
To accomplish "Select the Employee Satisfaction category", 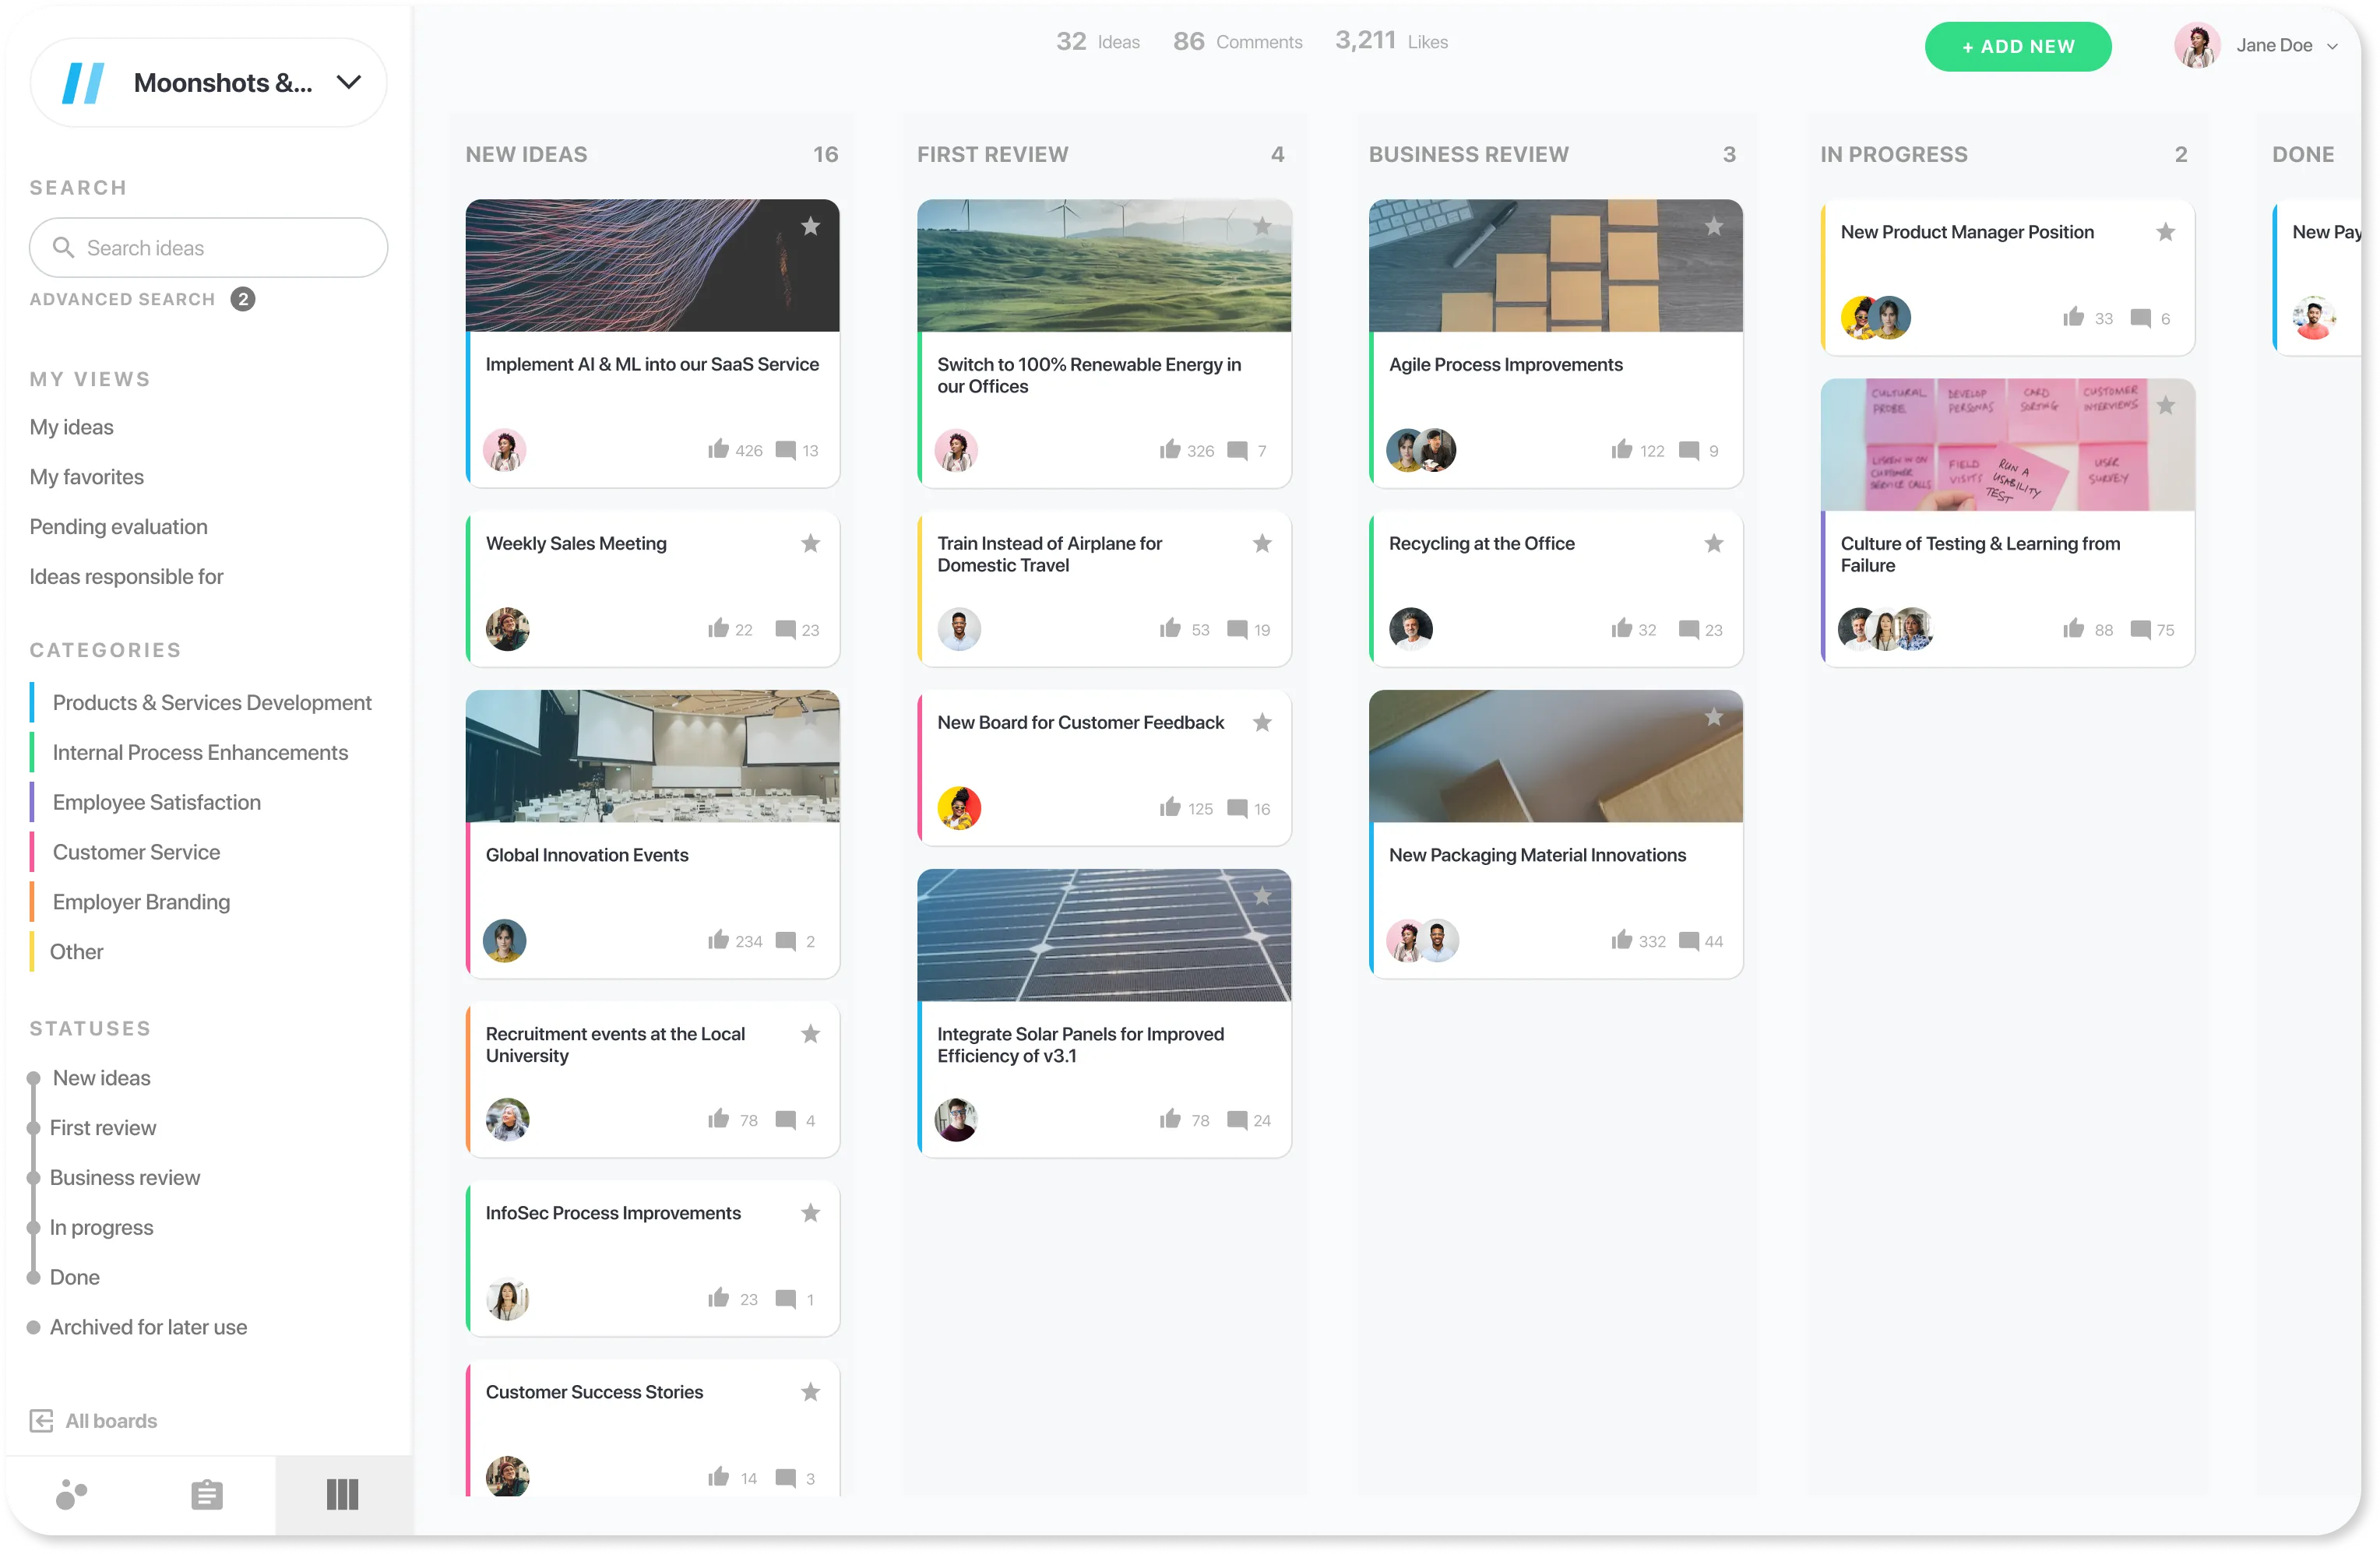I will point(156,801).
